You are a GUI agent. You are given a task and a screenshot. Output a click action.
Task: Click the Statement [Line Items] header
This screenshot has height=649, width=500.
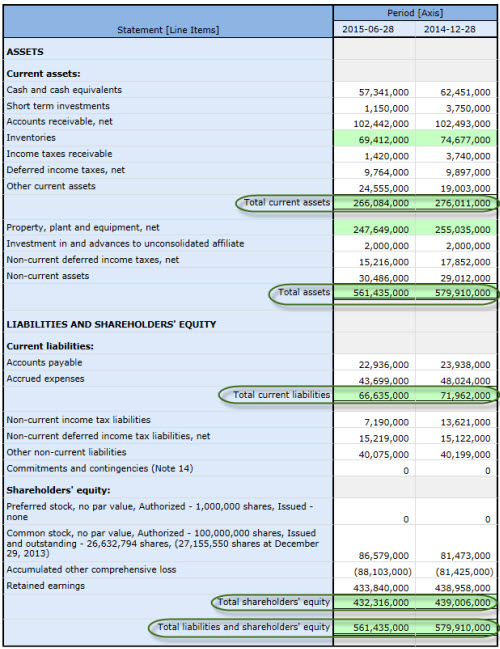point(168,30)
